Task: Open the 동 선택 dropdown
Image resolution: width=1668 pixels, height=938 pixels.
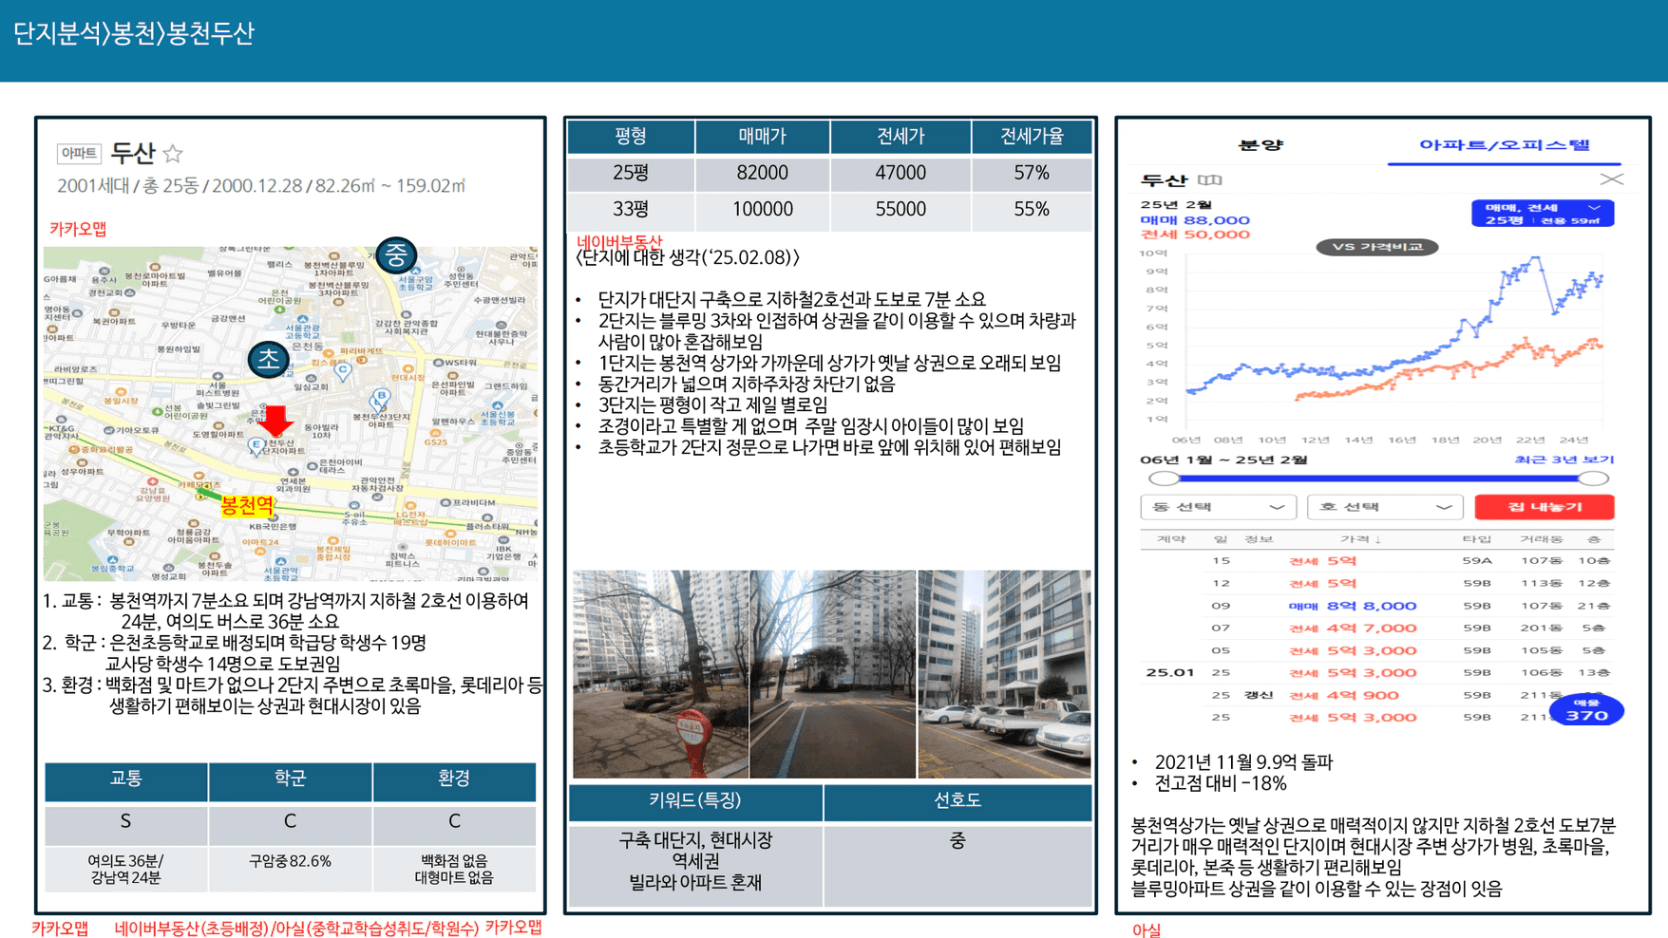Action: [1218, 507]
